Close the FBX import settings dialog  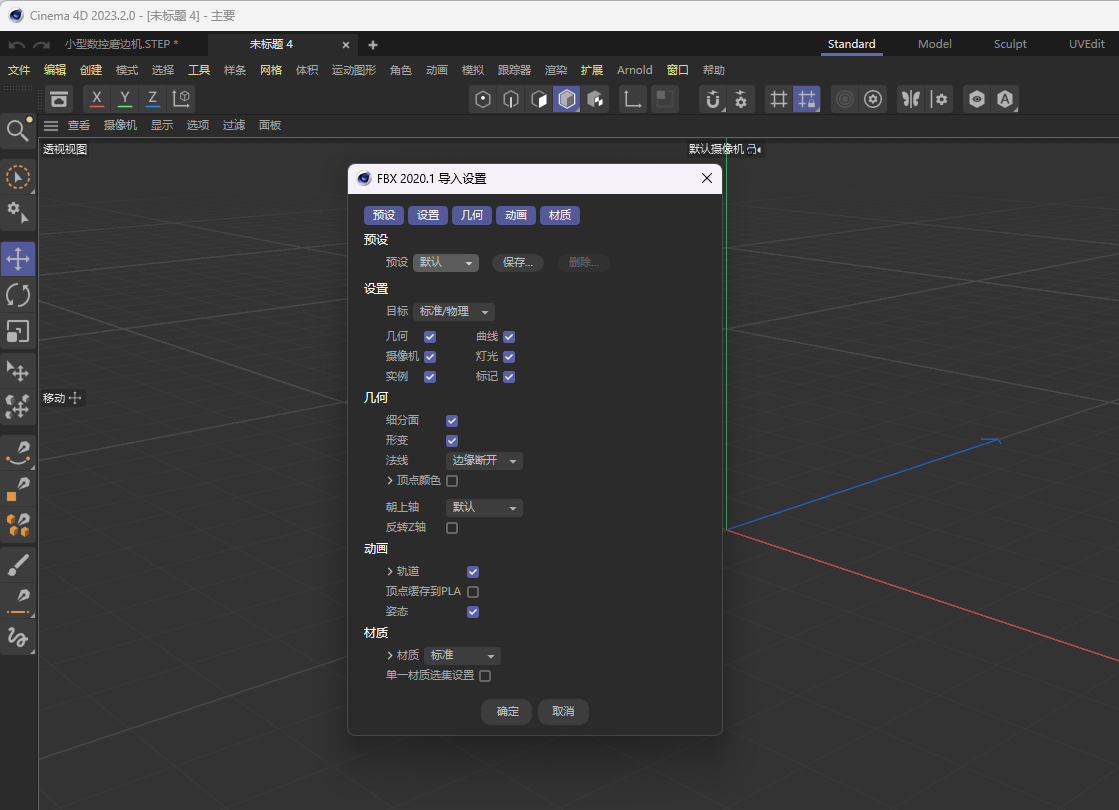(707, 178)
